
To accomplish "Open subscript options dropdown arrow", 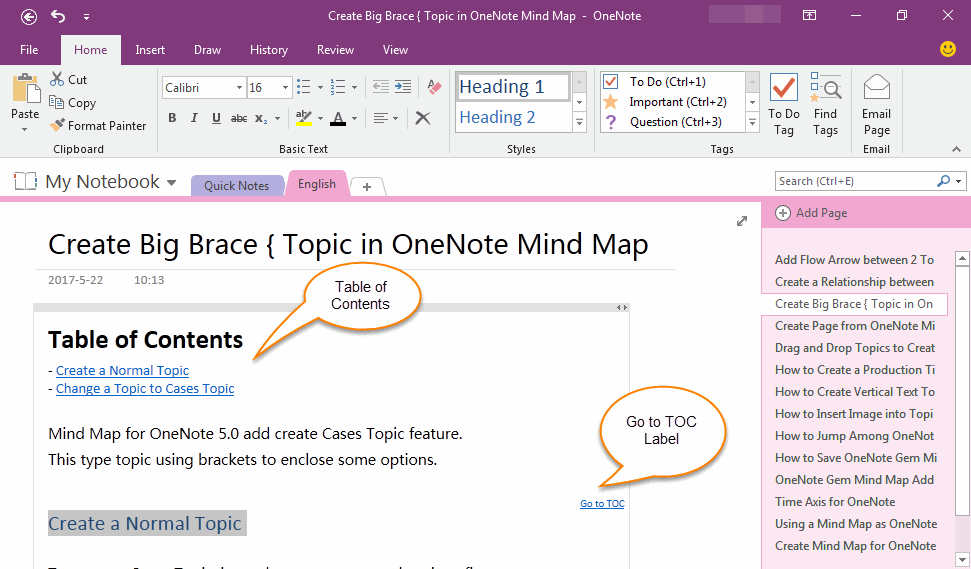I will click(277, 118).
